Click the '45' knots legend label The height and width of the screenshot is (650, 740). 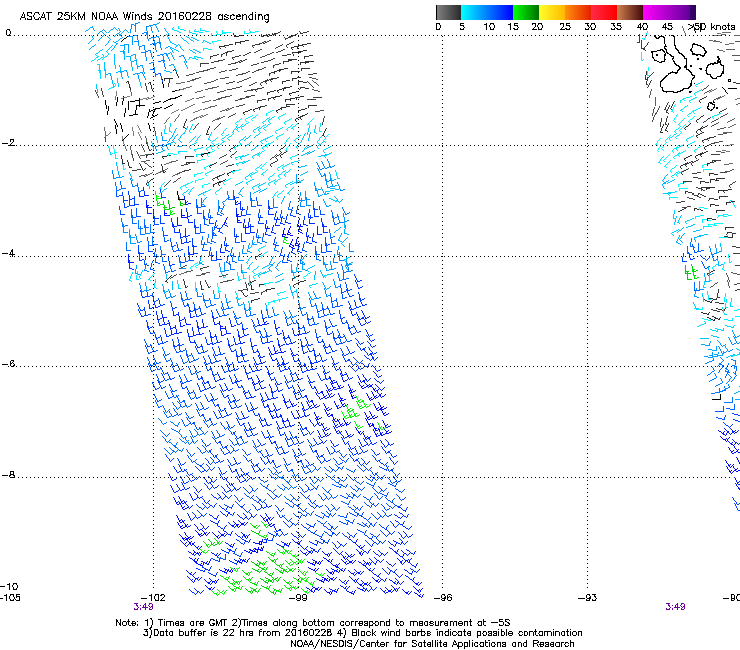667,27
